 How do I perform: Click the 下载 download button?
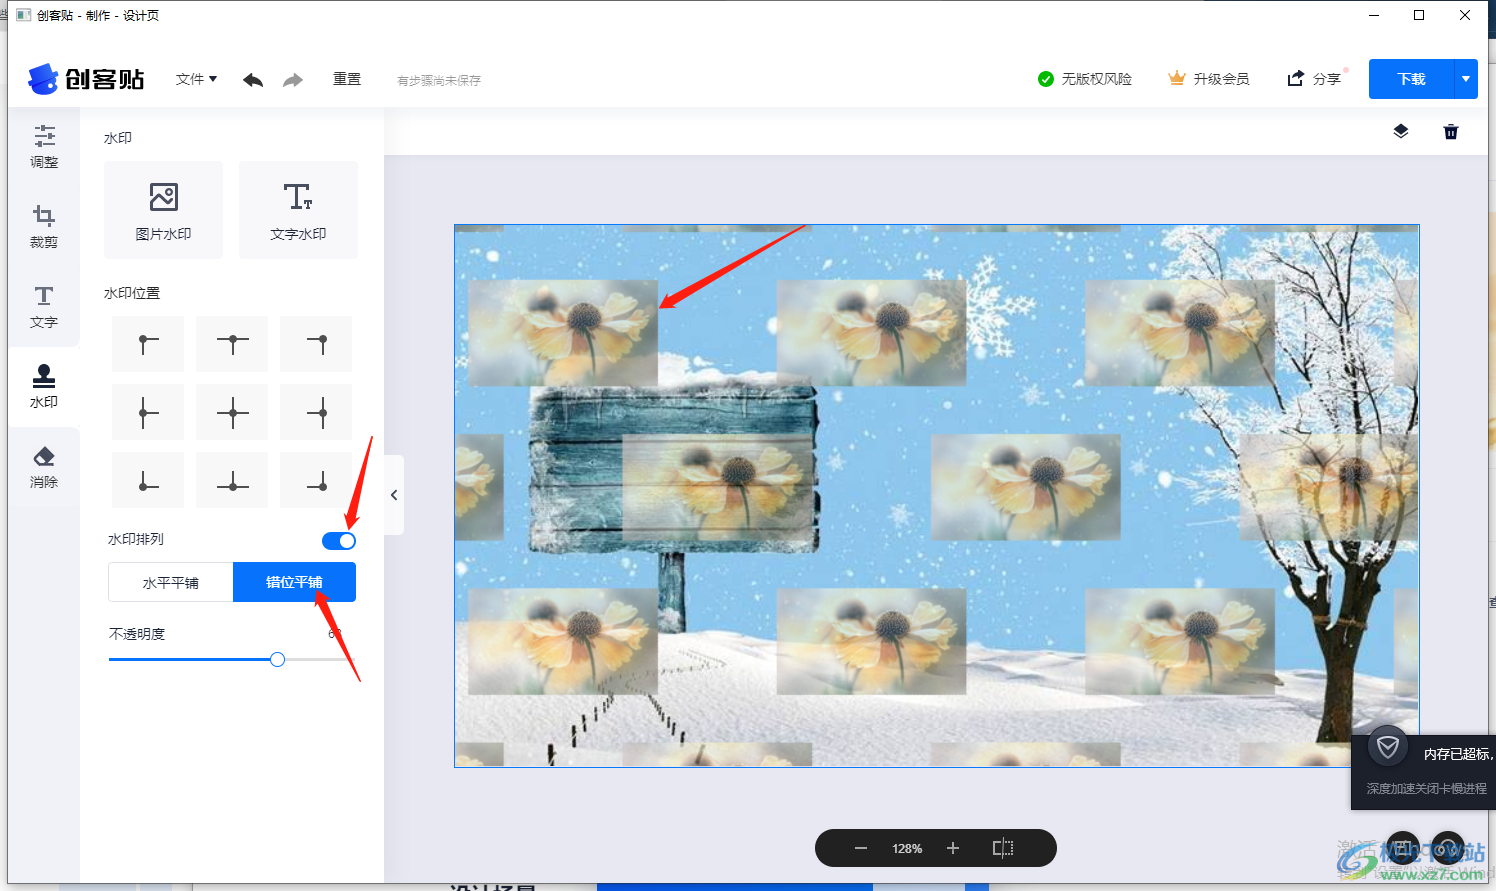tap(1411, 79)
